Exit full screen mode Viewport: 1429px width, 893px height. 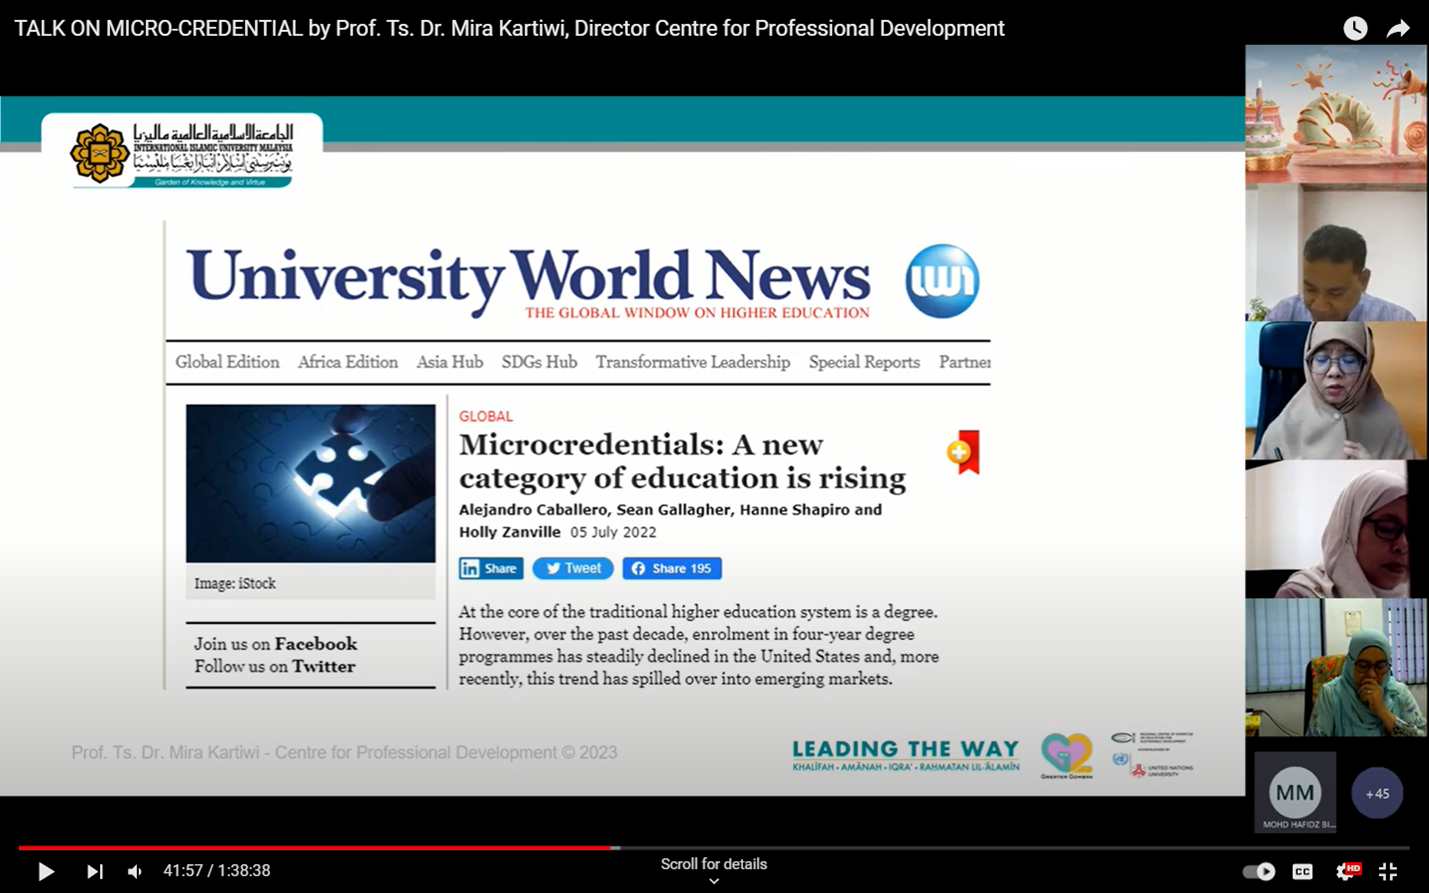[x=1388, y=871]
